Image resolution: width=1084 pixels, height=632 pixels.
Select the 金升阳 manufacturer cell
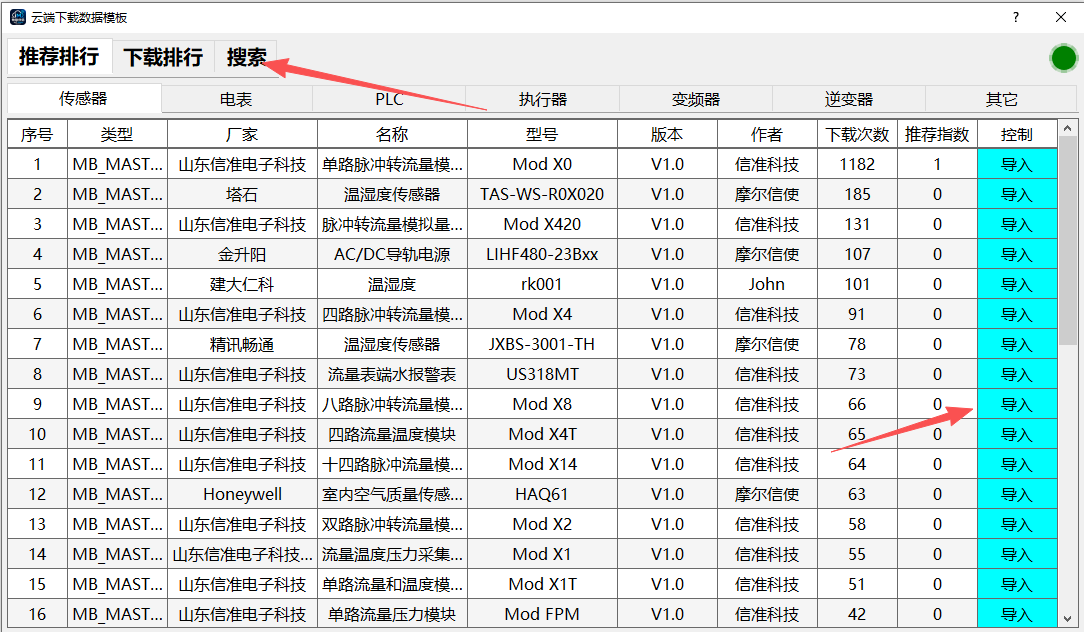(x=242, y=254)
